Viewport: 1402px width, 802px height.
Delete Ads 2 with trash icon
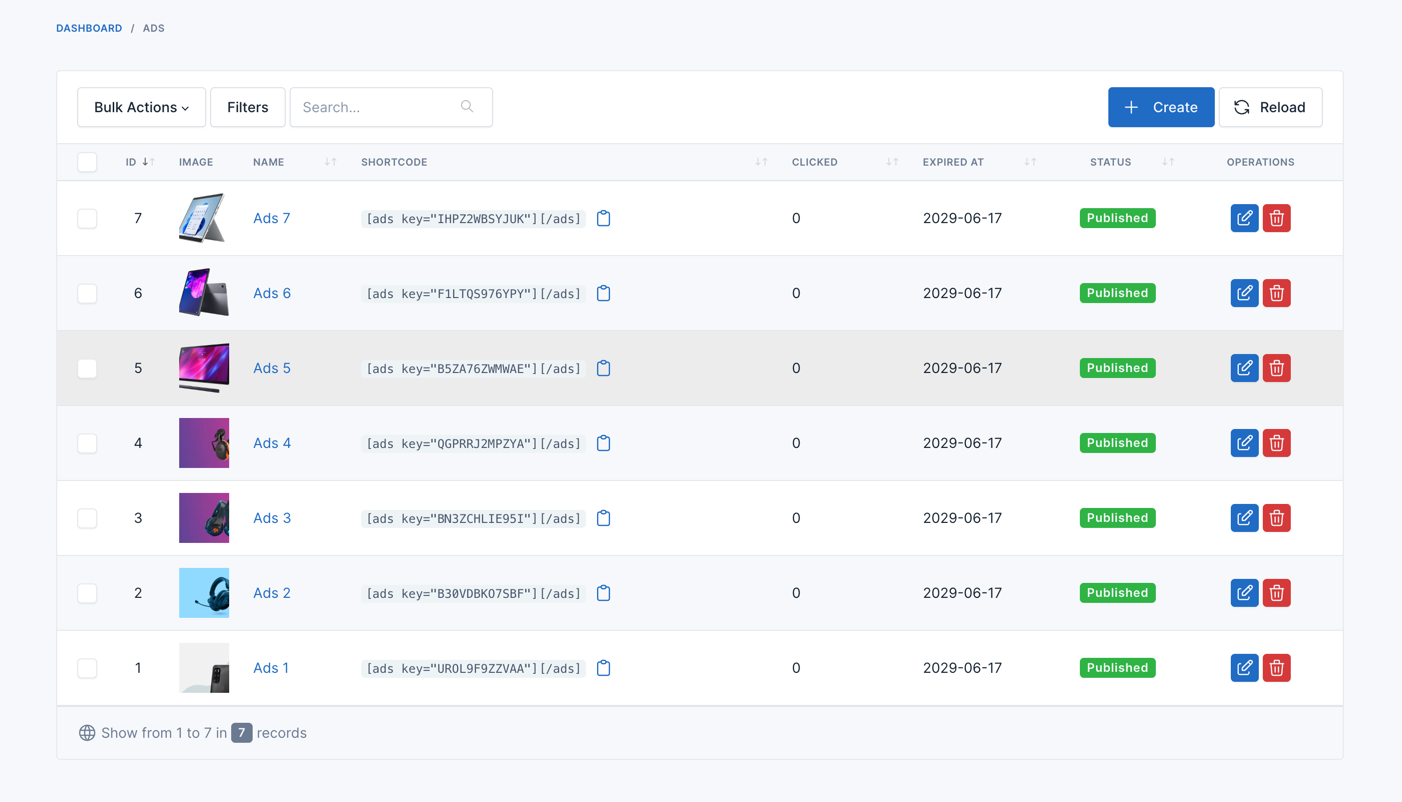[1276, 593]
